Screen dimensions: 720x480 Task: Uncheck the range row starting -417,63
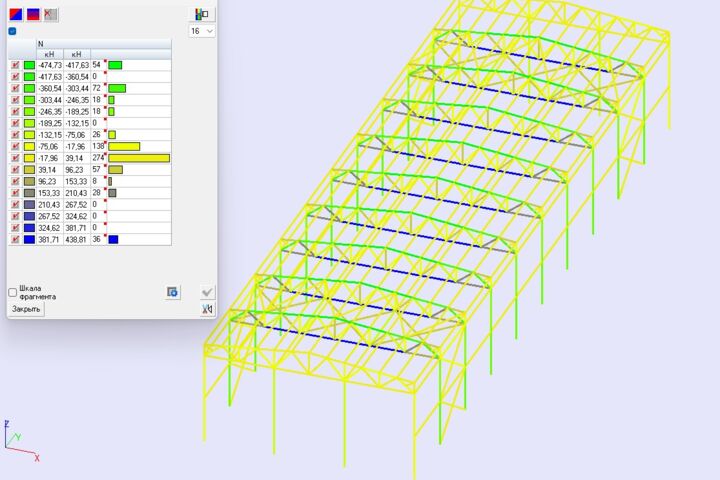coord(16,77)
